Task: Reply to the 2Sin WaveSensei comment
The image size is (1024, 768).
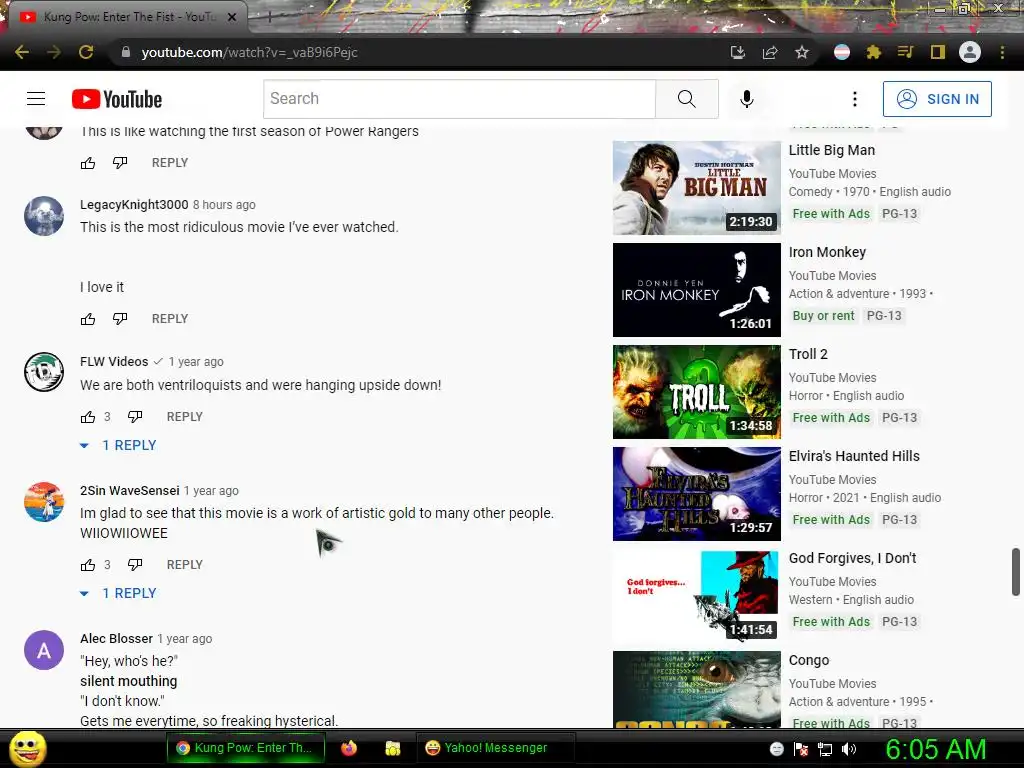Action: pos(185,565)
